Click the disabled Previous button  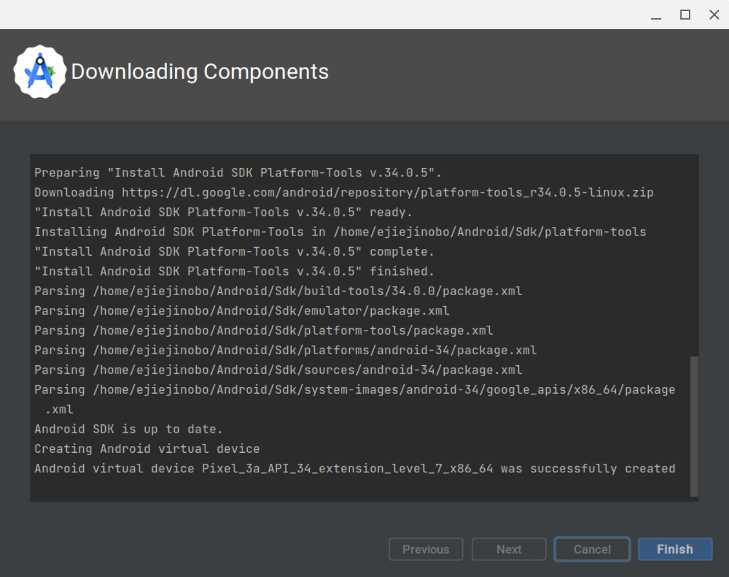point(426,550)
